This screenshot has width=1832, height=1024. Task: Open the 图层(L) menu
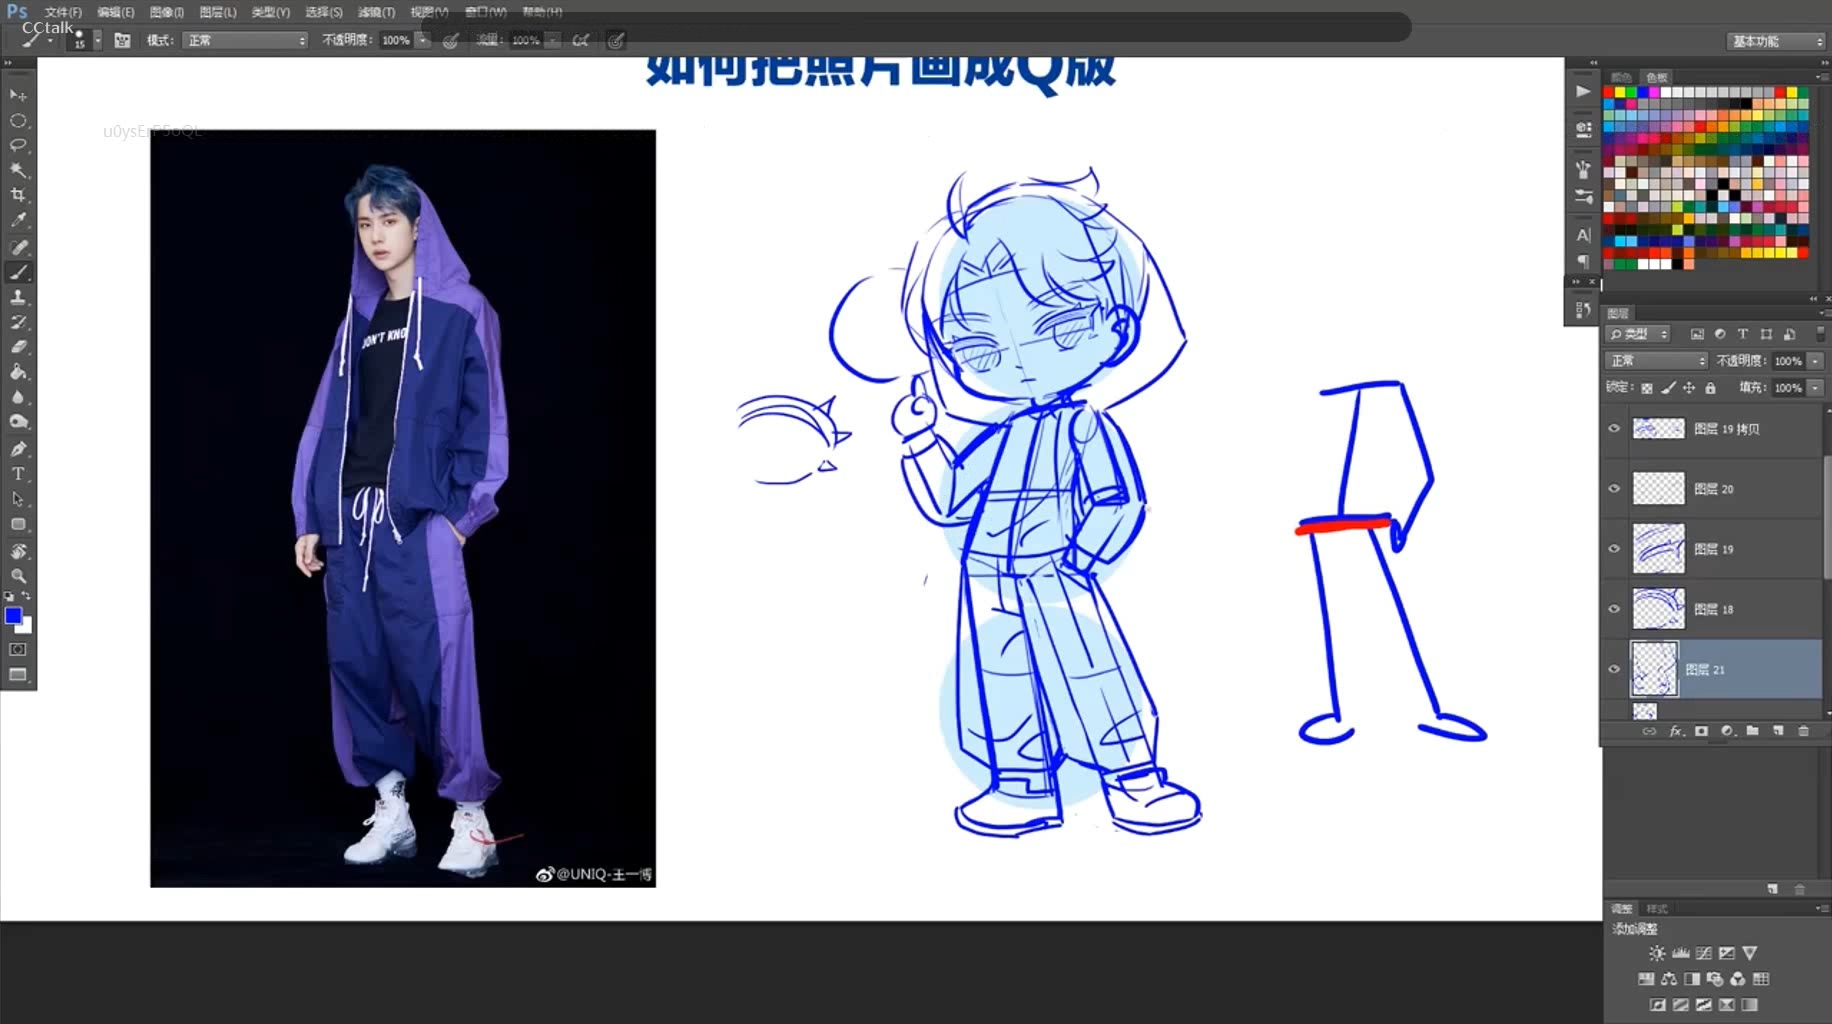tap(218, 12)
